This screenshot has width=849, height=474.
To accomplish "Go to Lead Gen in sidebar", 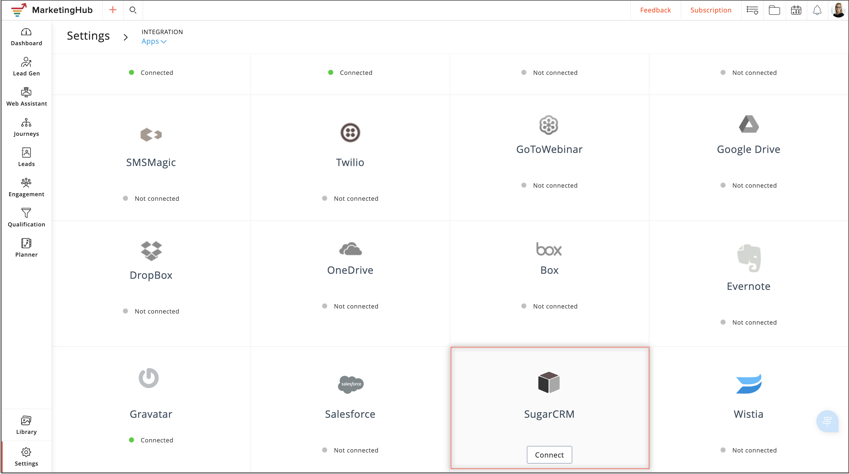I will (26, 67).
